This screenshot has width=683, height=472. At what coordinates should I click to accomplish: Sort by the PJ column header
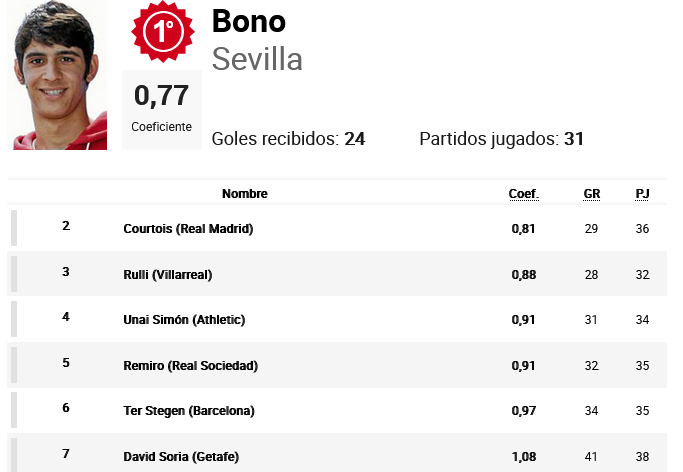point(642,194)
